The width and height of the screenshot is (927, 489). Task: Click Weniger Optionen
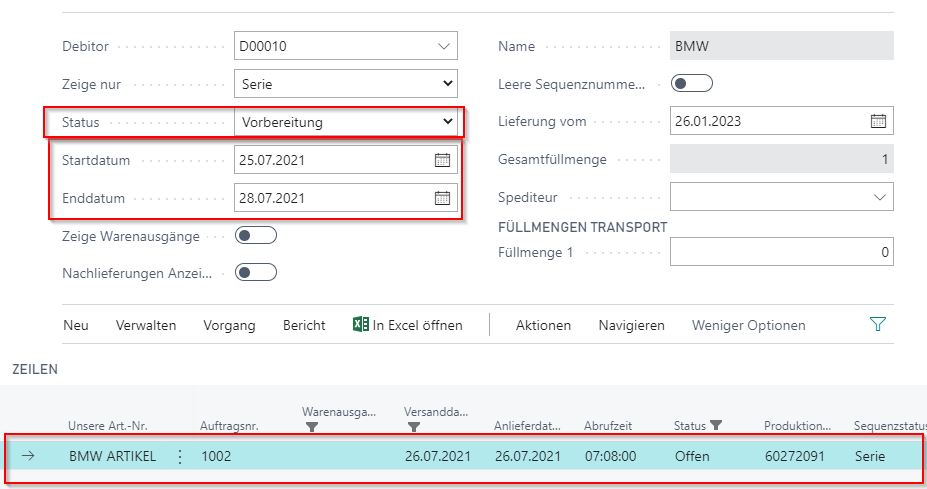[748, 325]
